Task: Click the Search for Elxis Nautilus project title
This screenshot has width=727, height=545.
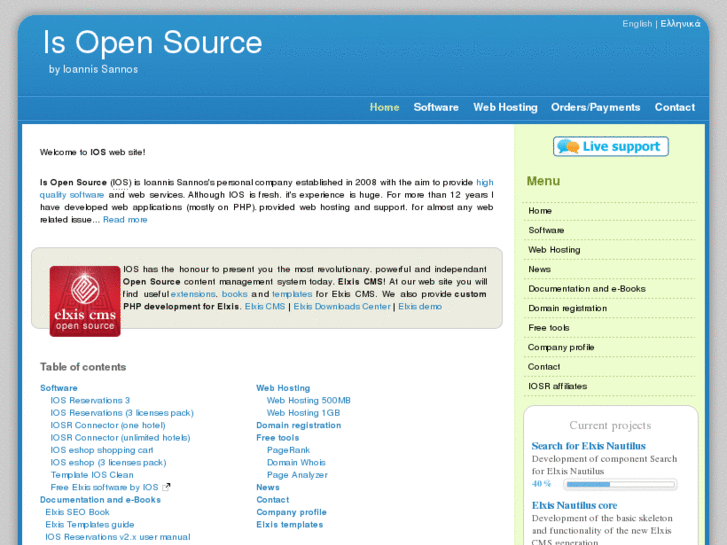Action: point(588,446)
